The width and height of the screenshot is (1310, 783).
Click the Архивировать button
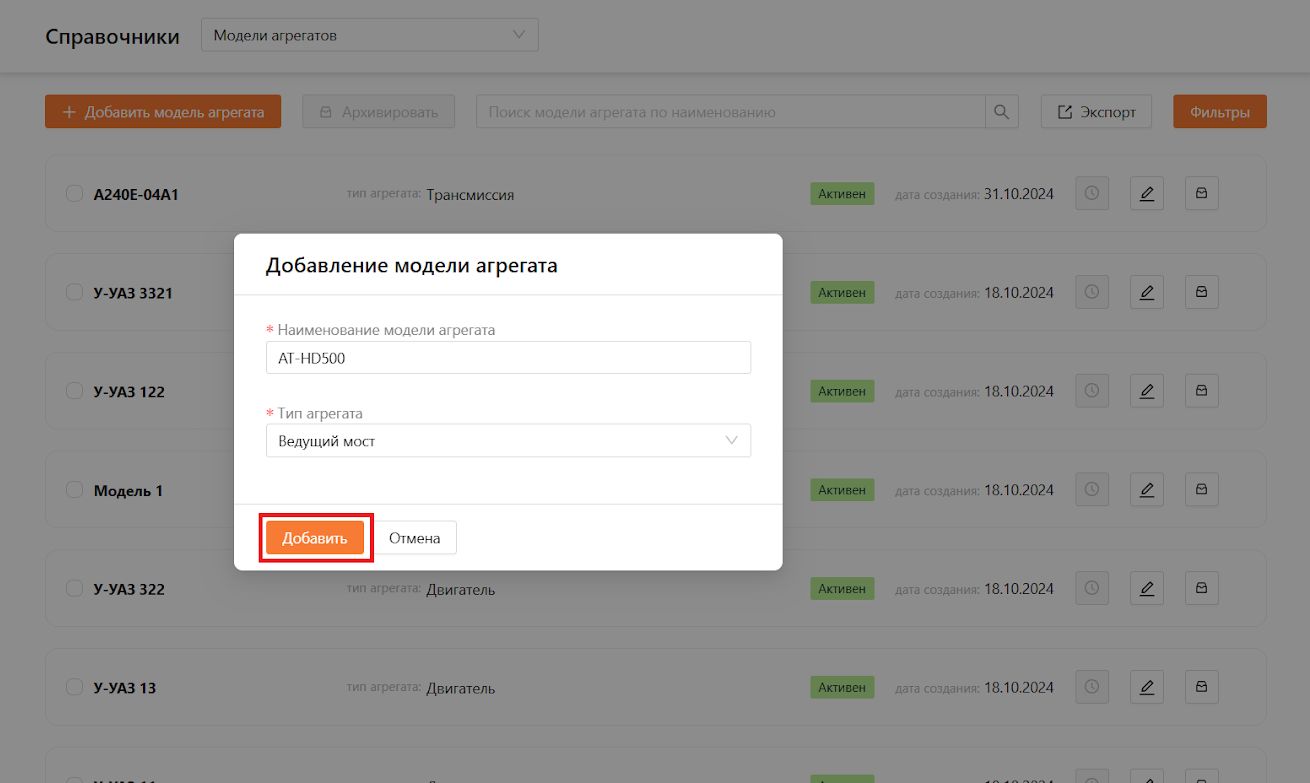tap(379, 112)
